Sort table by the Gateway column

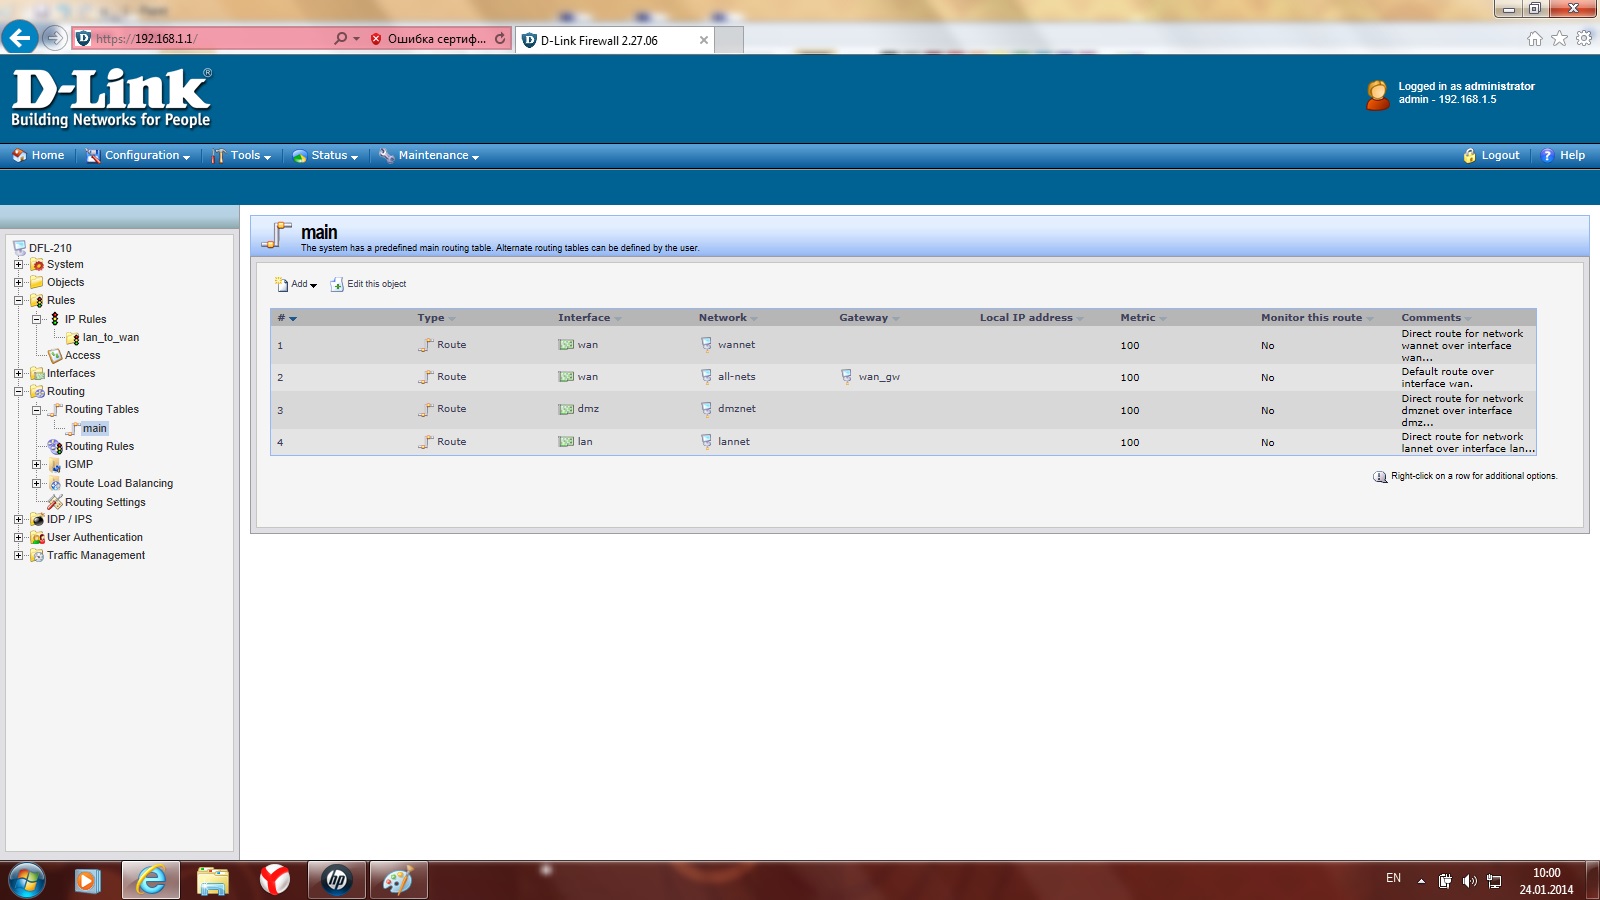pyautogui.click(x=869, y=318)
